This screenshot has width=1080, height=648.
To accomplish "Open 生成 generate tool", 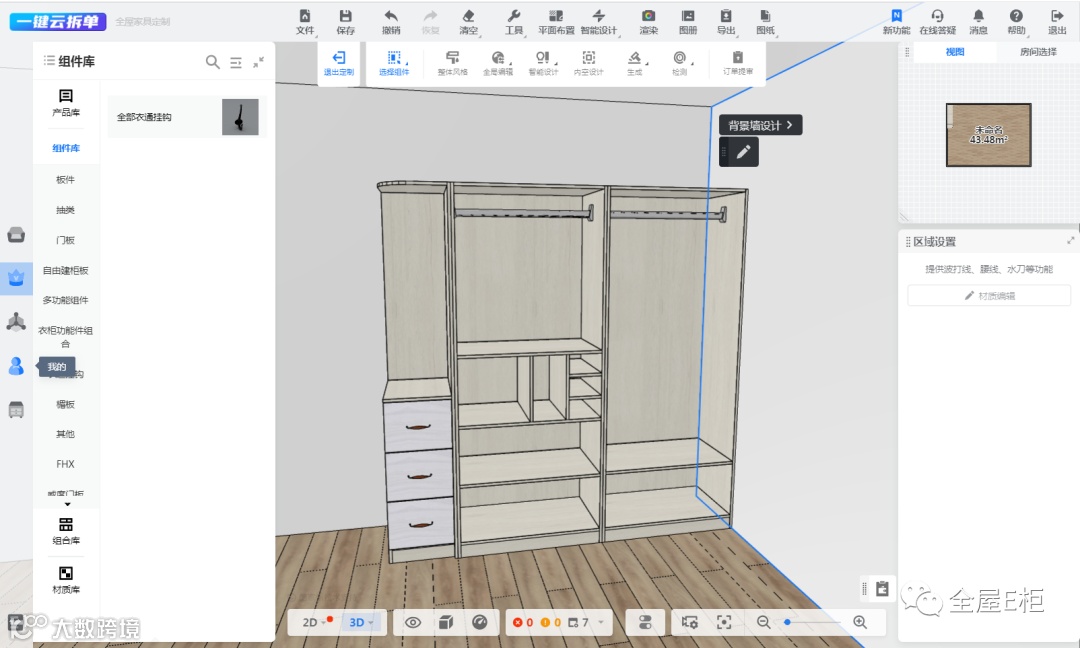I will pos(634,63).
